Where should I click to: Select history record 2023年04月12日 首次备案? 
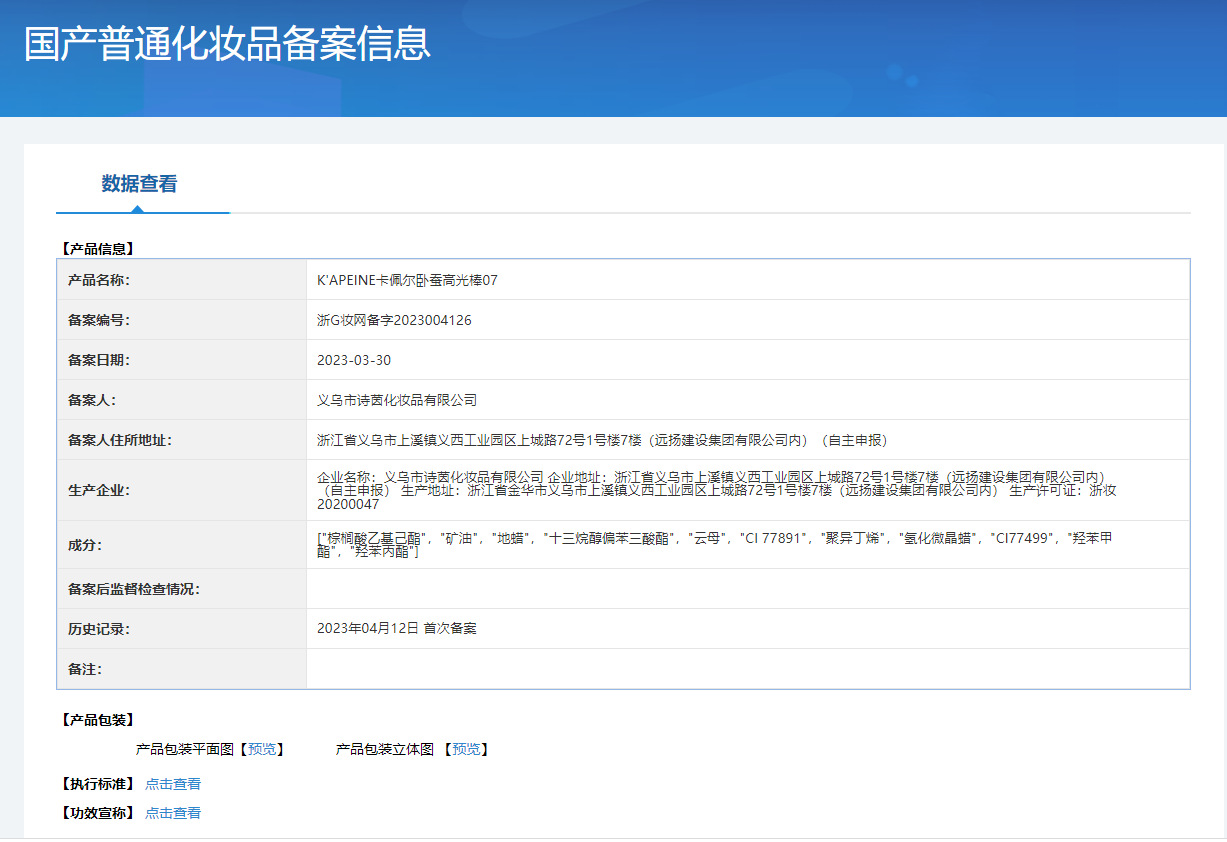(x=397, y=629)
